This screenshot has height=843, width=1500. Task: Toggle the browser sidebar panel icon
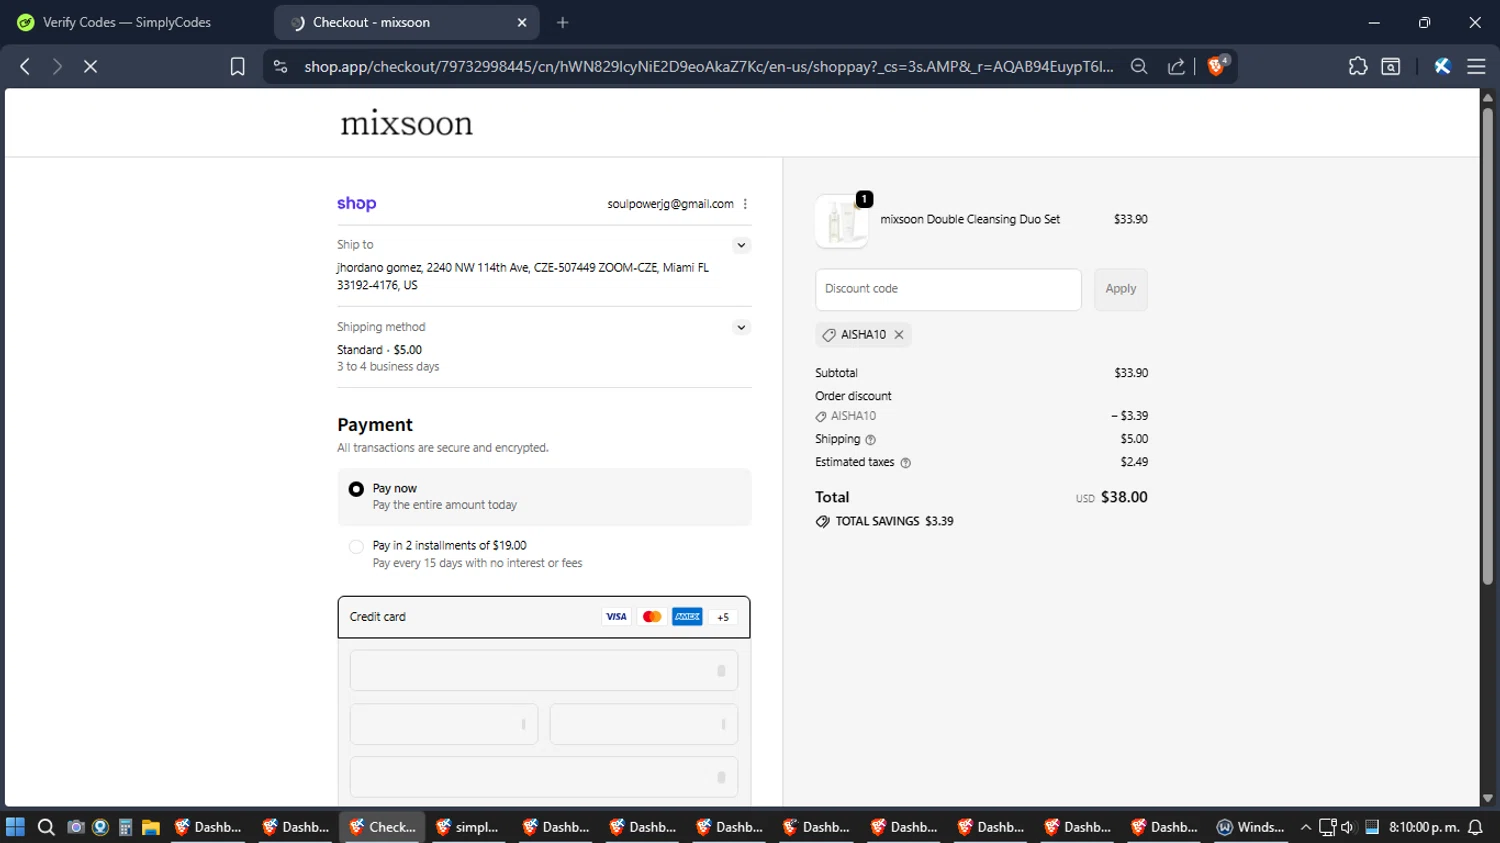pos(1391,66)
